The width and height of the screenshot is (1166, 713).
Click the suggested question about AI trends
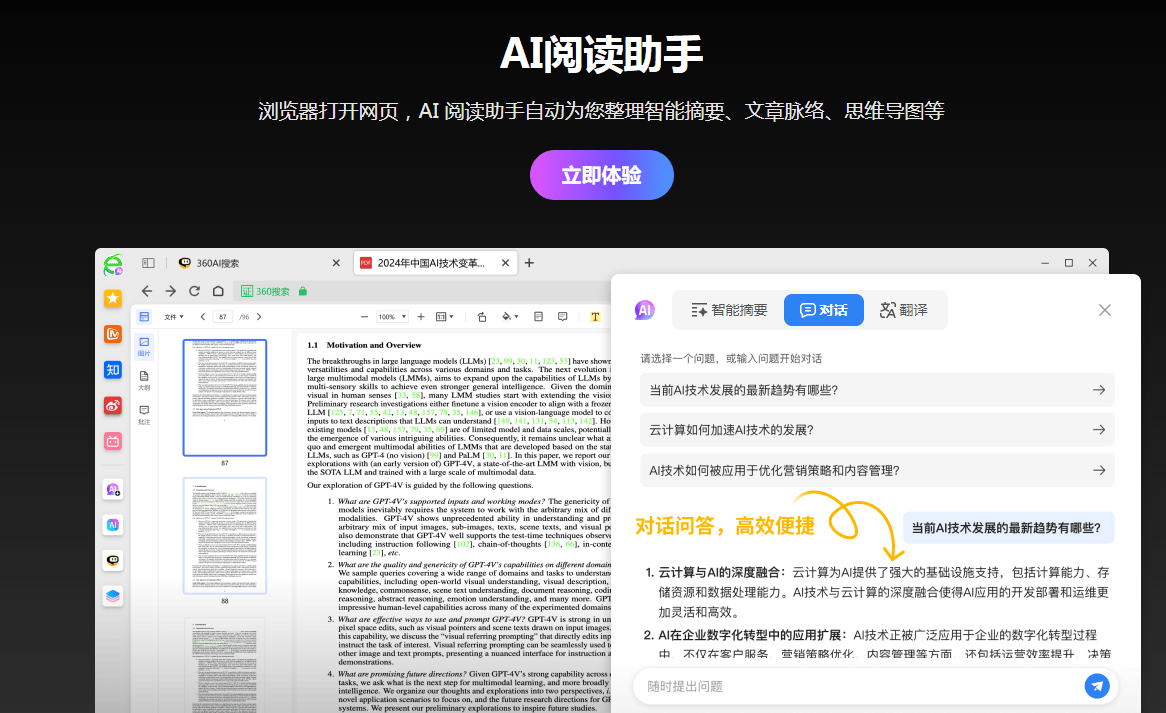[877, 390]
